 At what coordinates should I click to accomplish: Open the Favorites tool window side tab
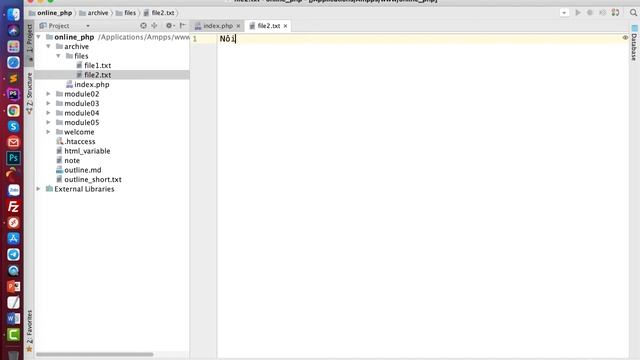(x=29, y=331)
